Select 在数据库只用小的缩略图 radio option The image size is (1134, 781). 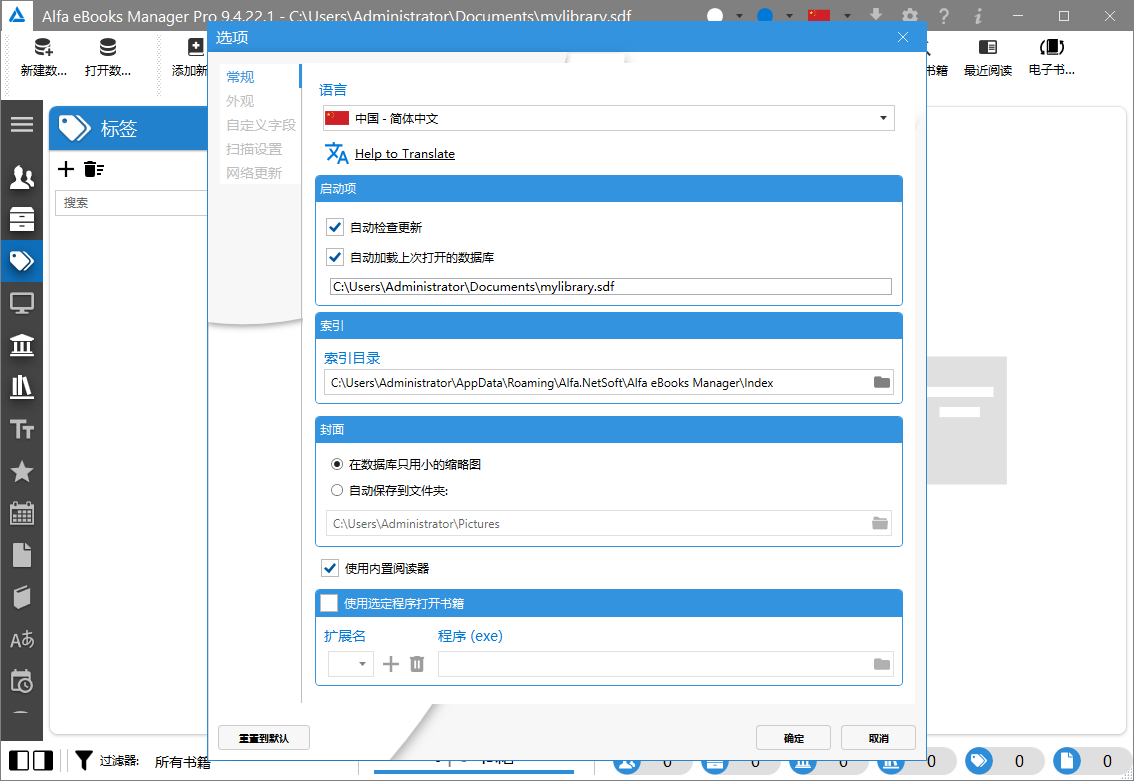337,464
